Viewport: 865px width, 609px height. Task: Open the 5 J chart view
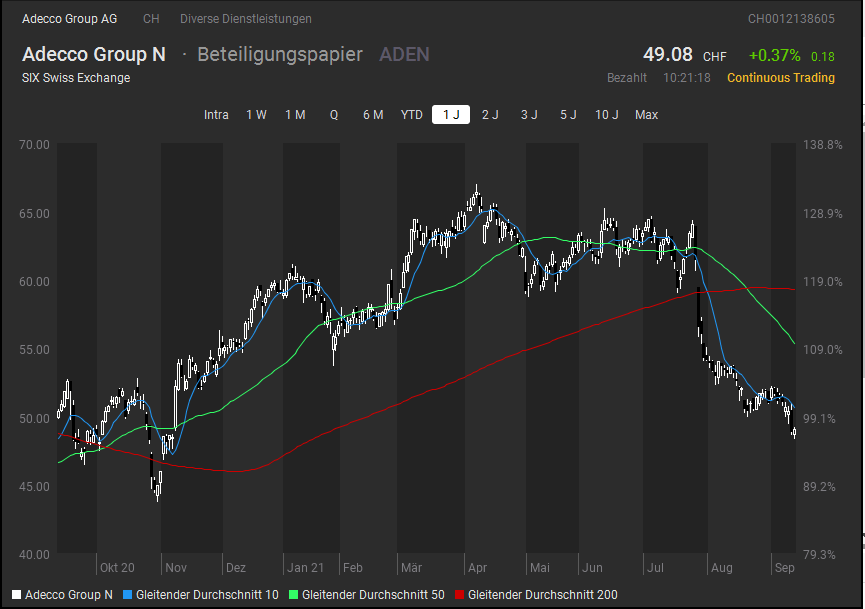pos(567,114)
